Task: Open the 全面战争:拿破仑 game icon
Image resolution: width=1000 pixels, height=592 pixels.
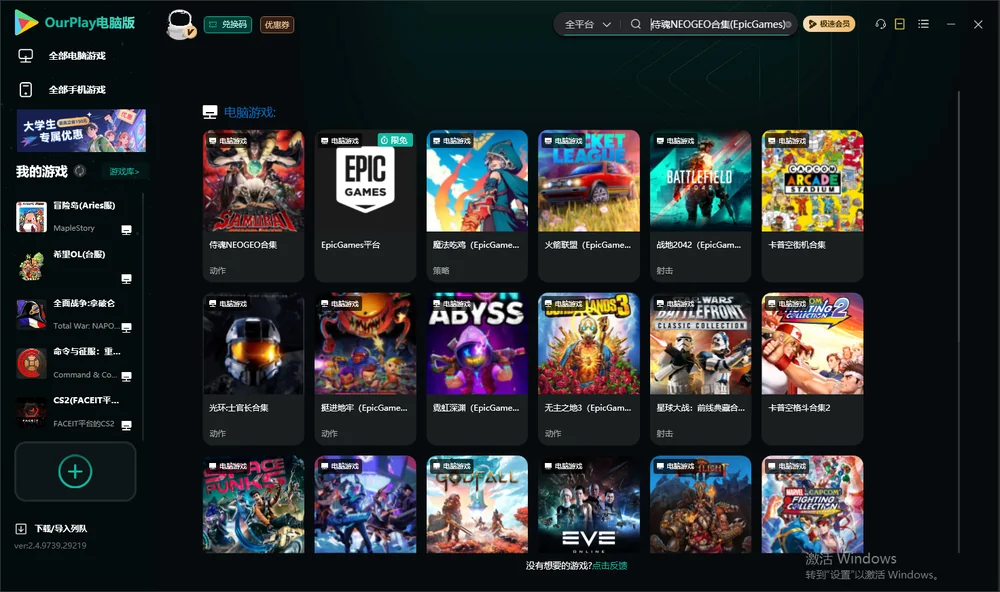Action: (x=31, y=314)
